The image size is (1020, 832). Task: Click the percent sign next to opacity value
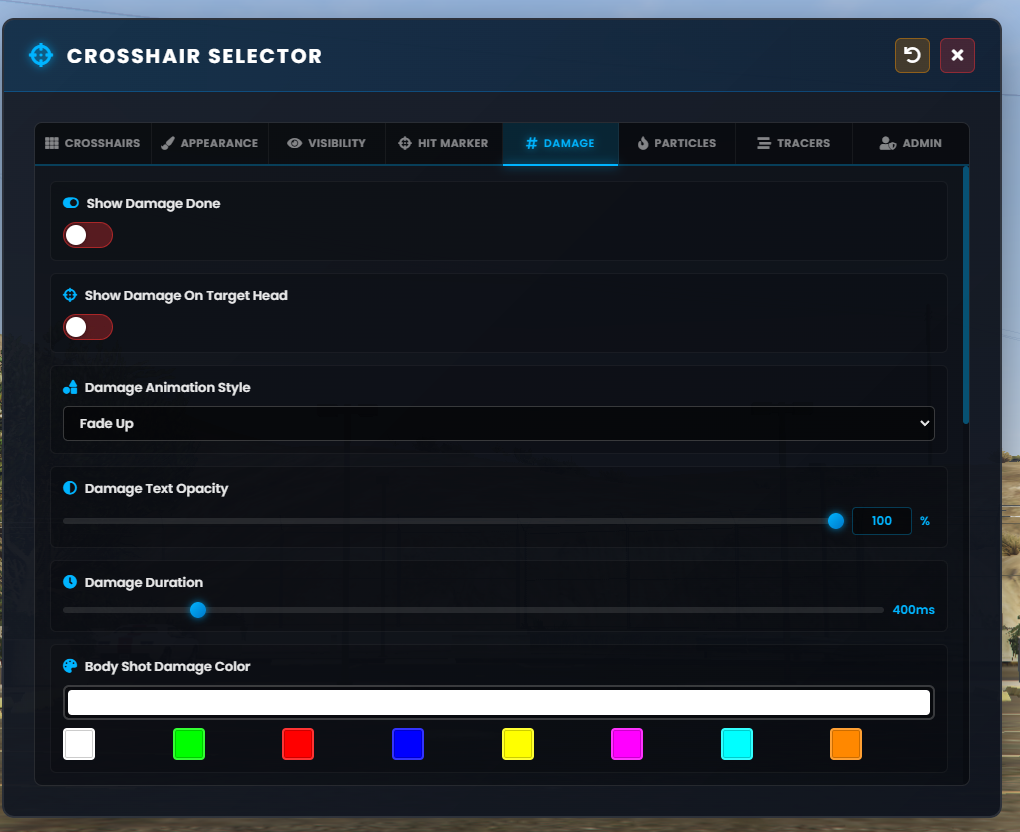[x=925, y=521]
